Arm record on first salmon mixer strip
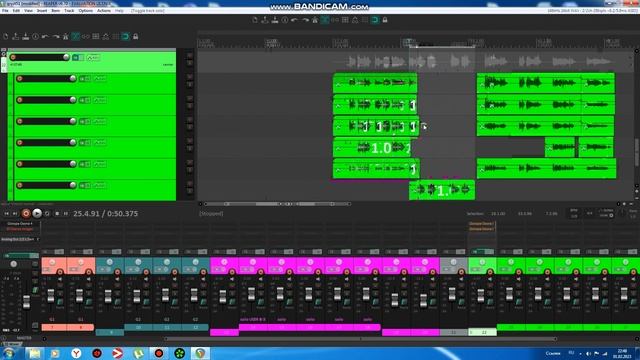Screen dimensions: 640x360 click(60, 271)
